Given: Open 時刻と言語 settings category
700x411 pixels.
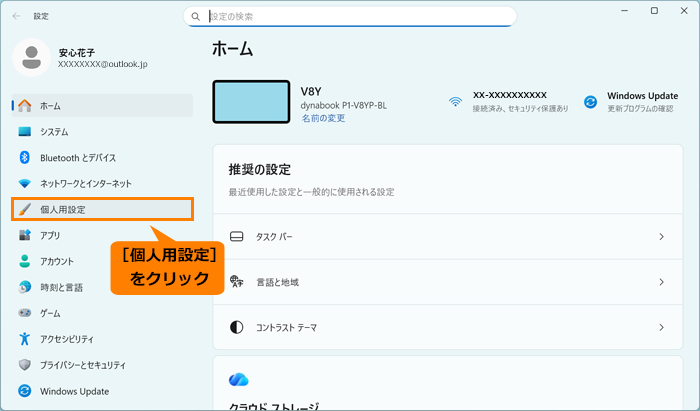Looking at the screenshot, I should (x=103, y=287).
